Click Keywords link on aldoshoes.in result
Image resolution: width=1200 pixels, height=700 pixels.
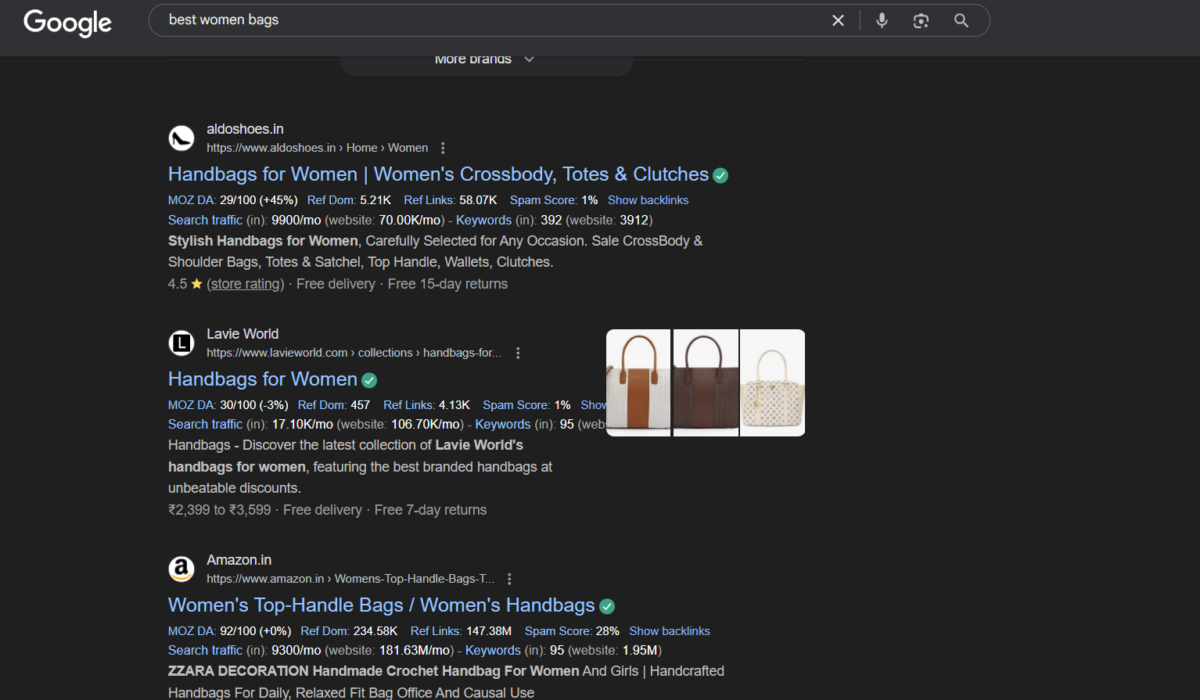(x=484, y=220)
